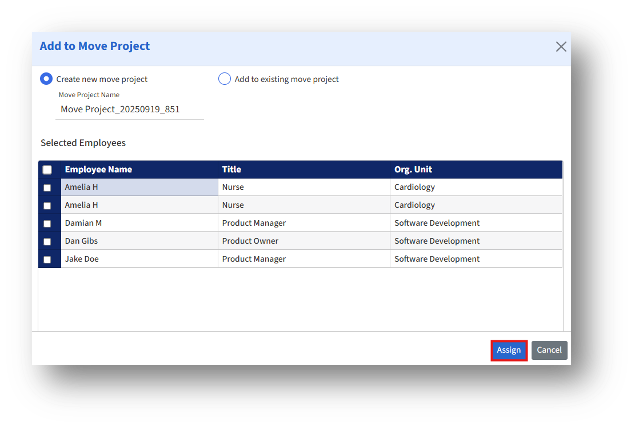Mark the checkbox for Jake Doe
The image size is (634, 428).
pyautogui.click(x=47, y=259)
